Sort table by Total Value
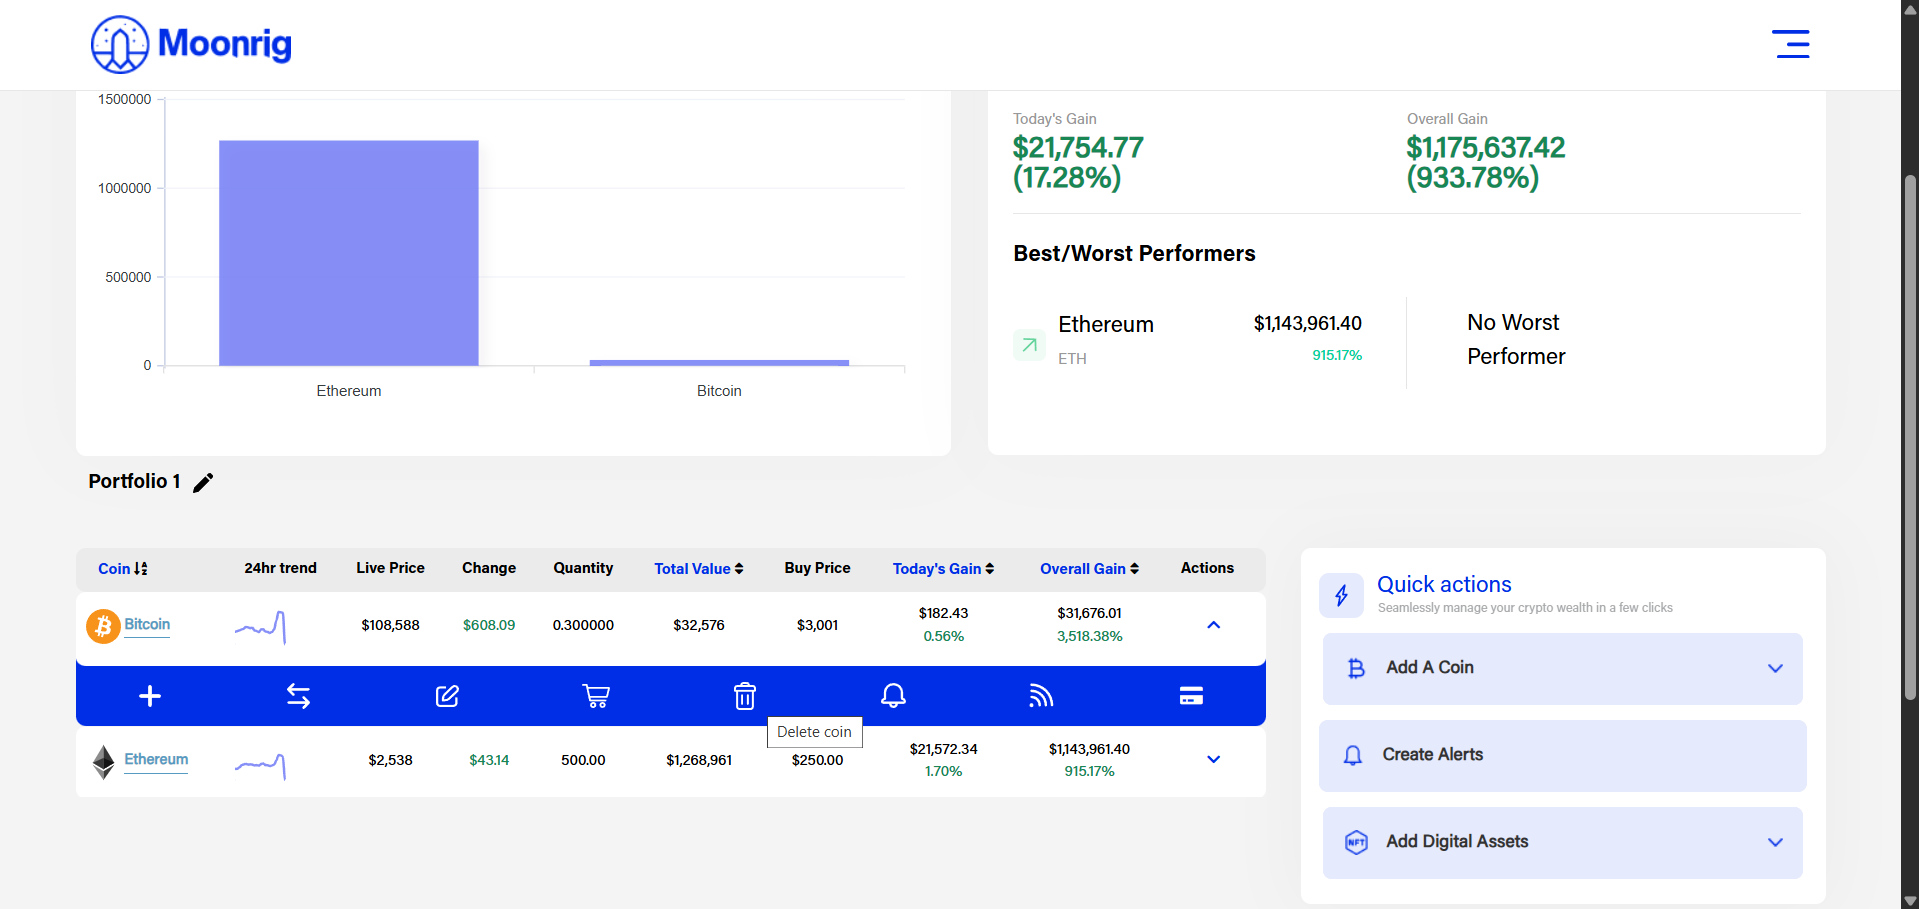Viewport: 1919px width, 909px height. point(699,568)
